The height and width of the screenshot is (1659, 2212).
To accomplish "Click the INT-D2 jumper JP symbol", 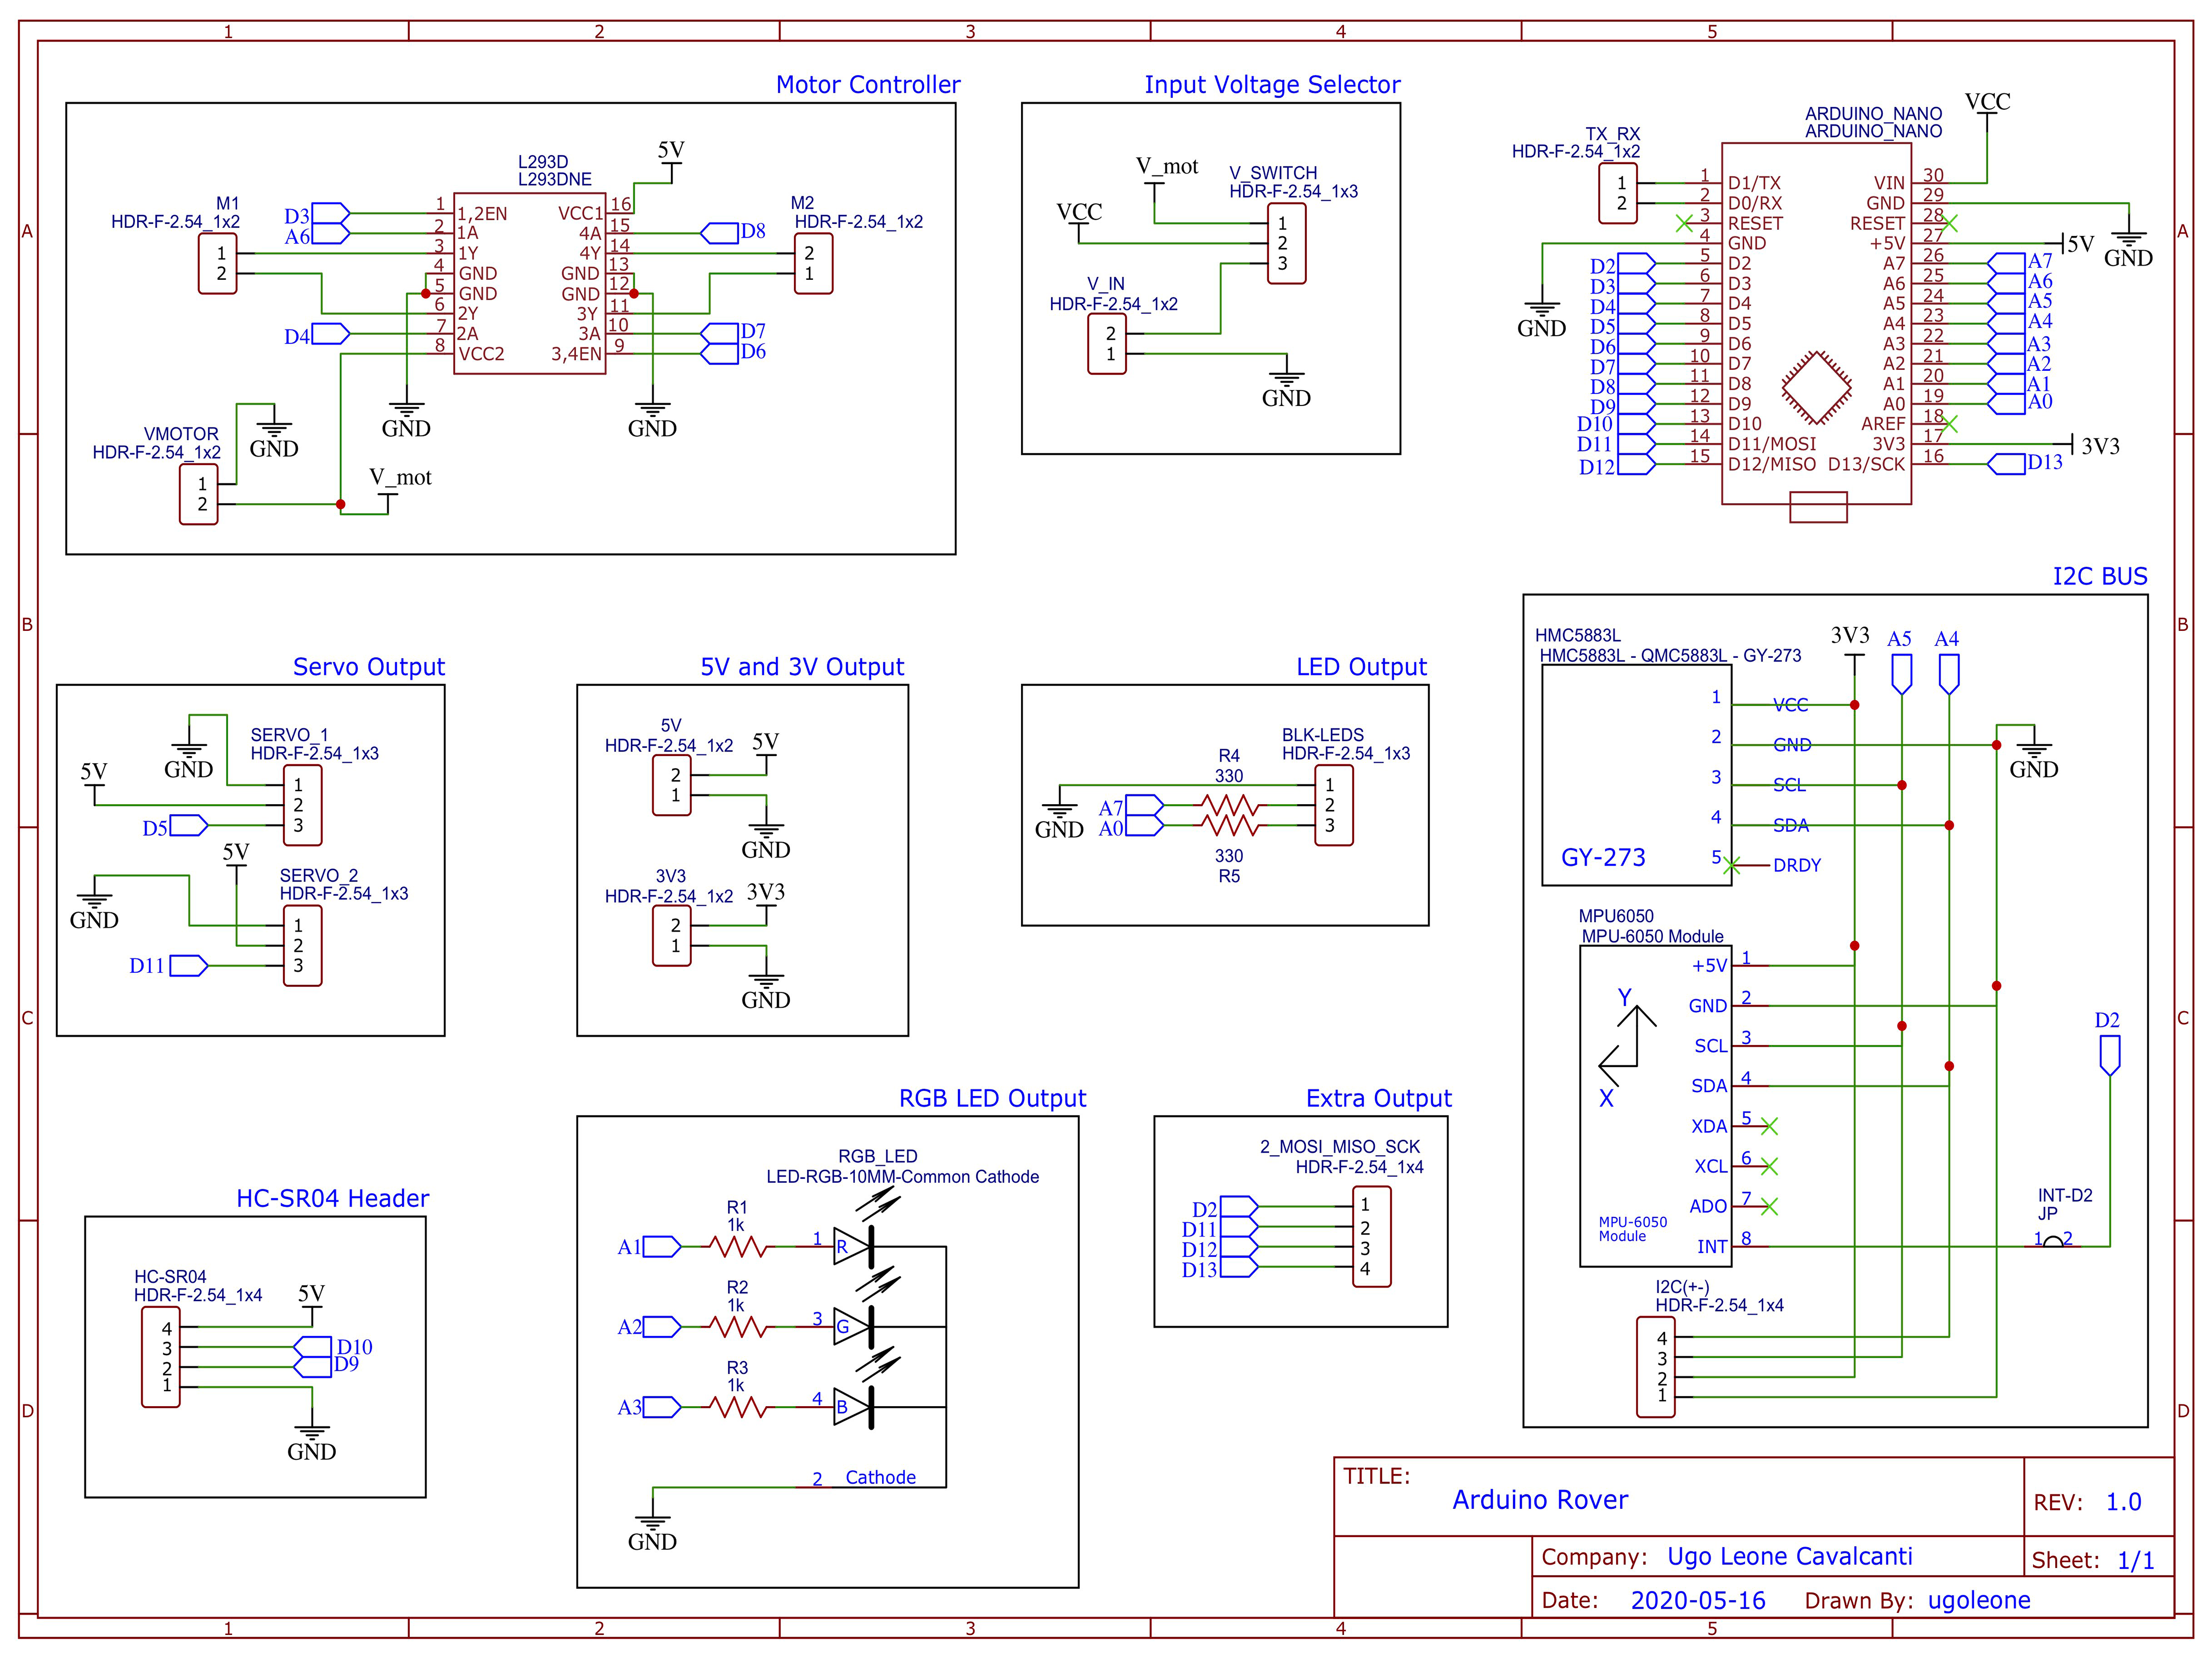I will pyautogui.click(x=2053, y=1241).
